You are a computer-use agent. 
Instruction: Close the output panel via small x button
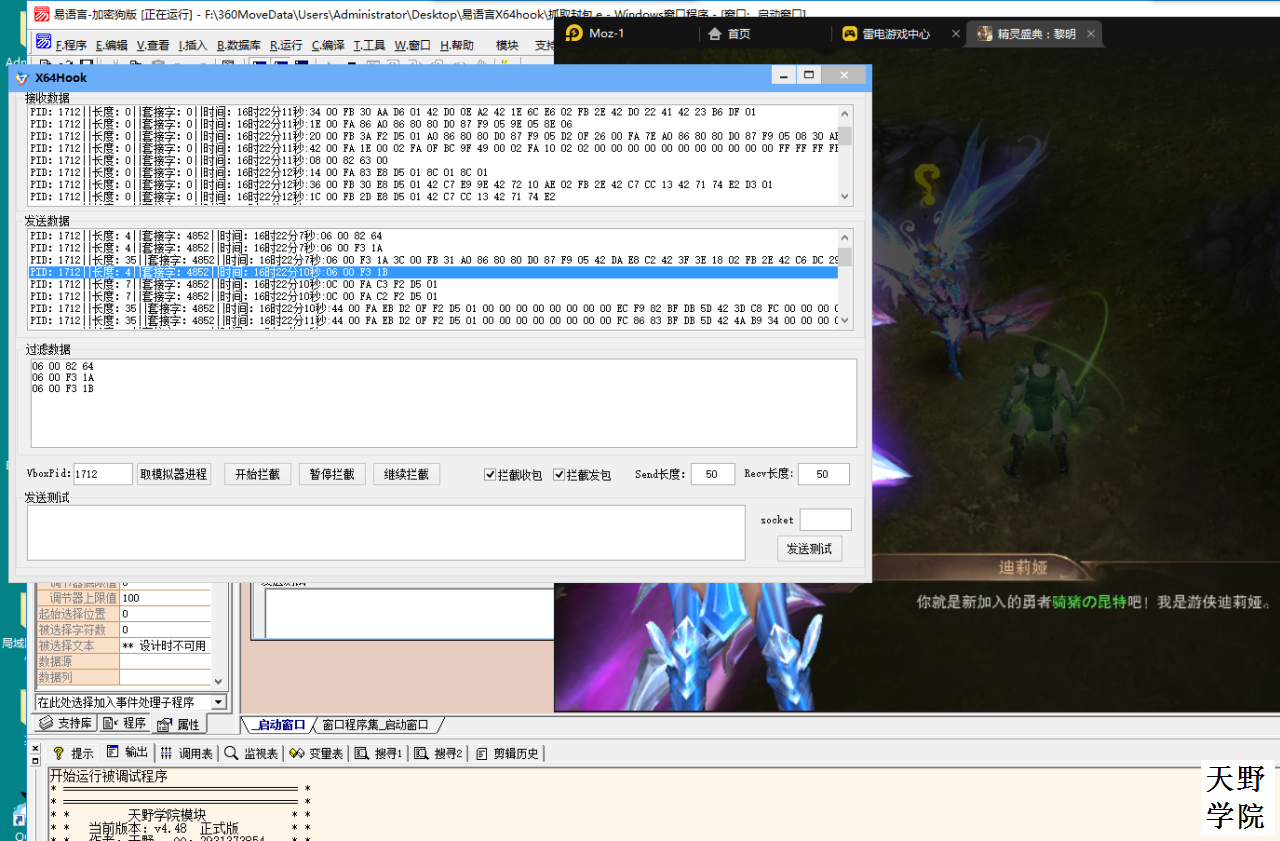click(35, 748)
